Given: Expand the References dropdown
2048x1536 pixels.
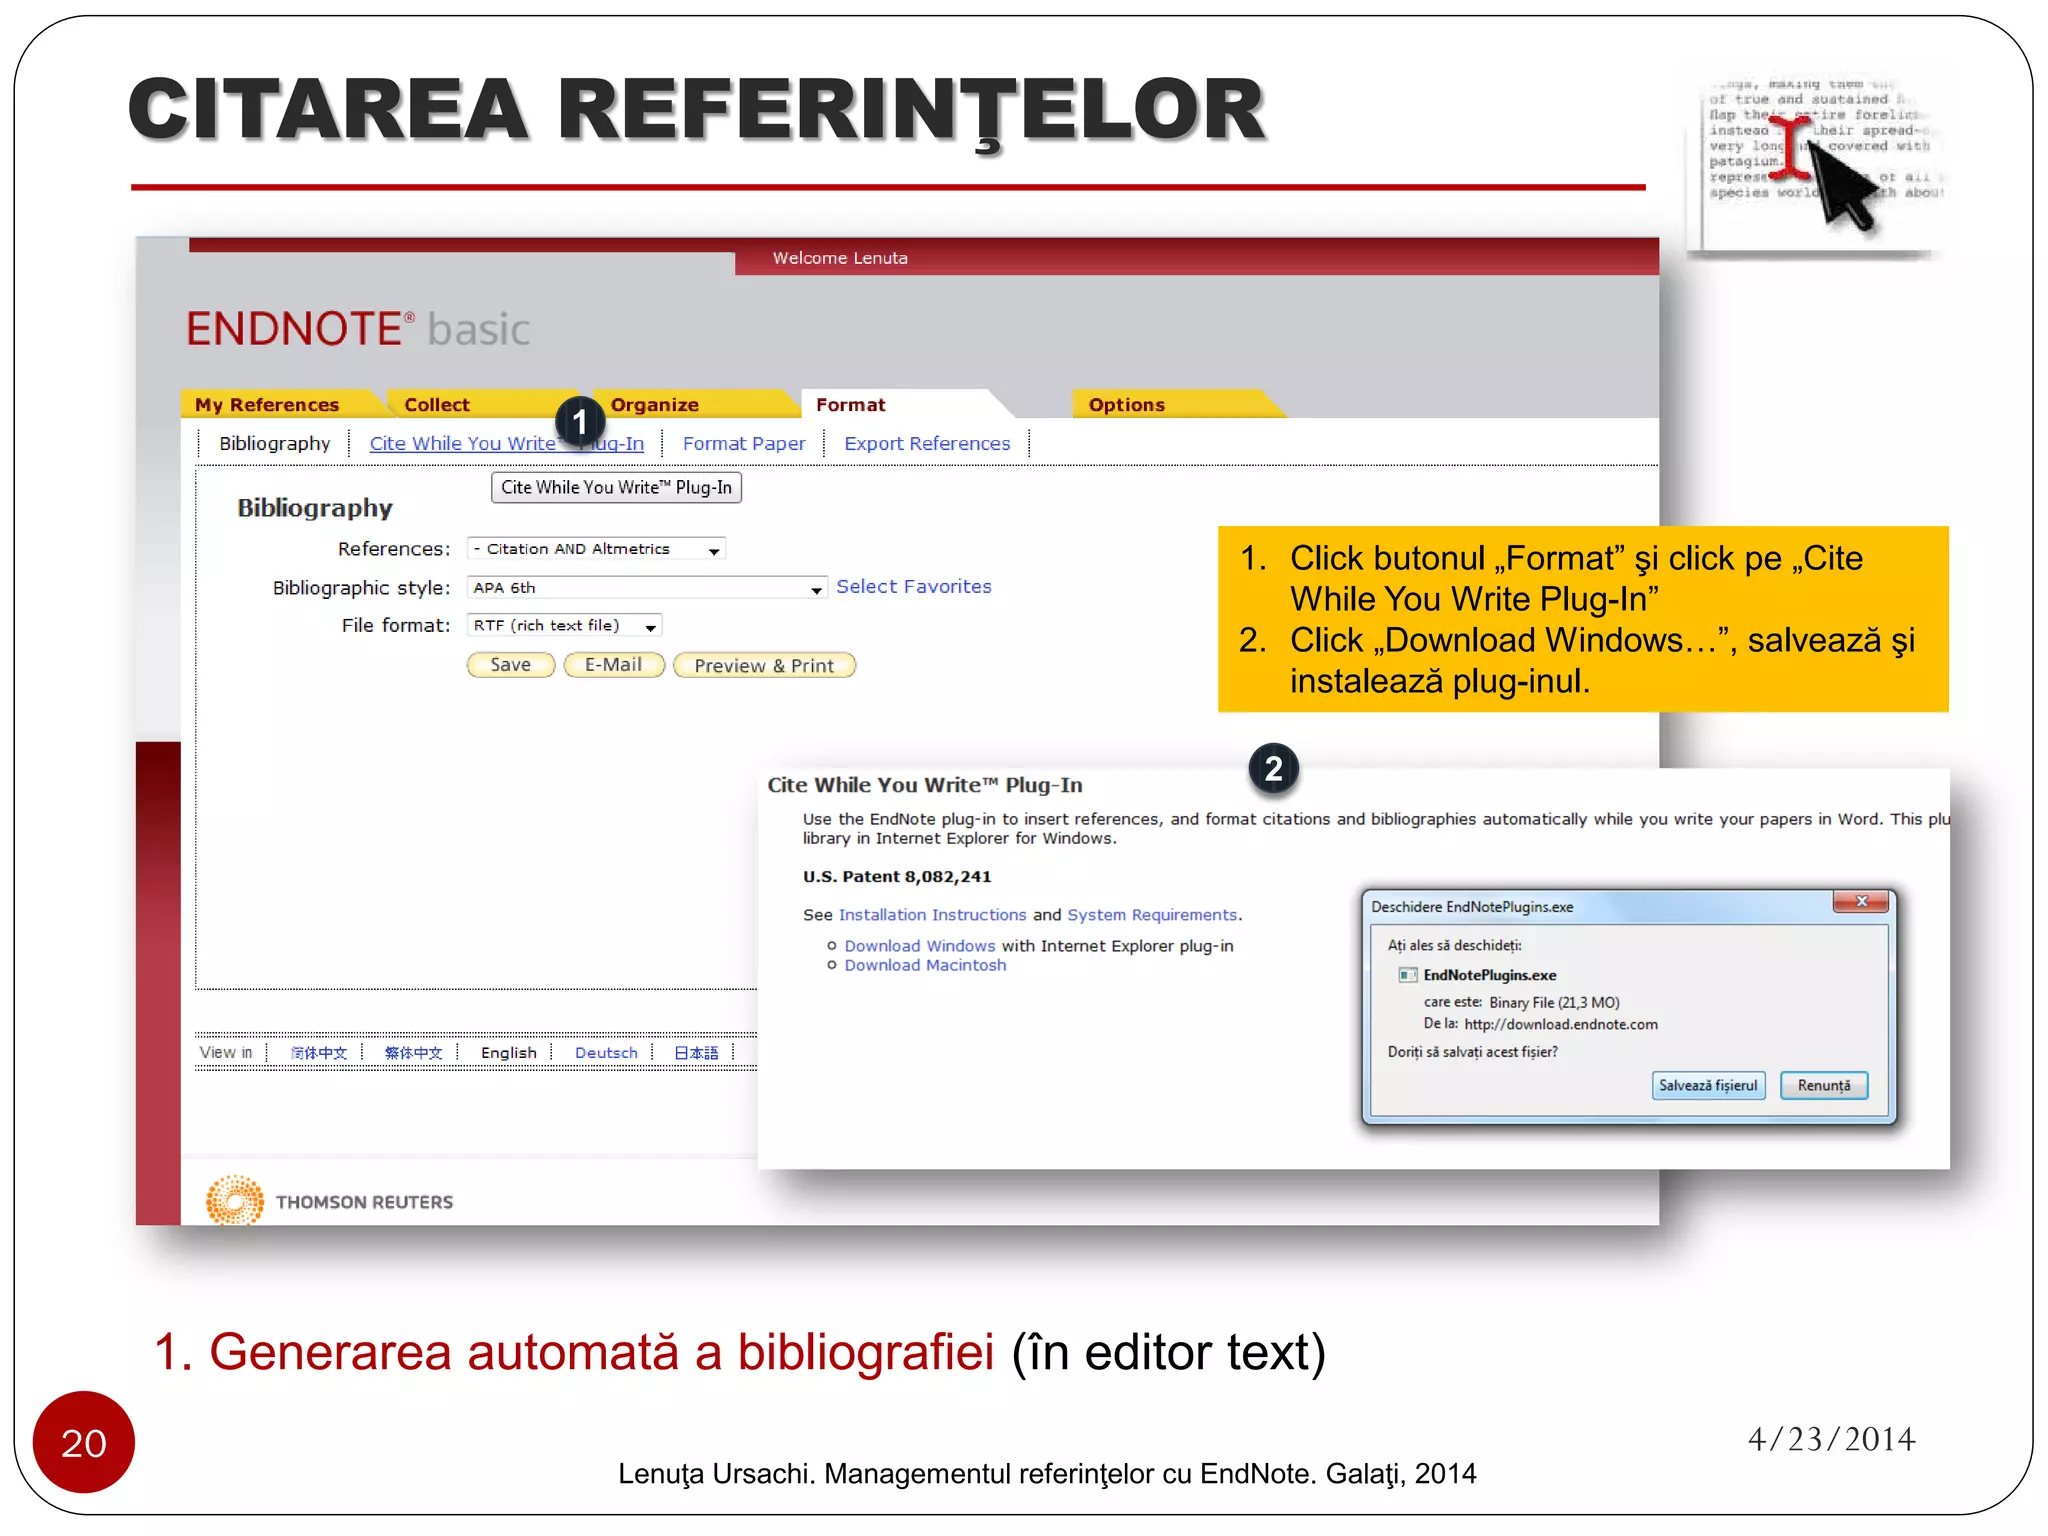Looking at the screenshot, I should 713,550.
